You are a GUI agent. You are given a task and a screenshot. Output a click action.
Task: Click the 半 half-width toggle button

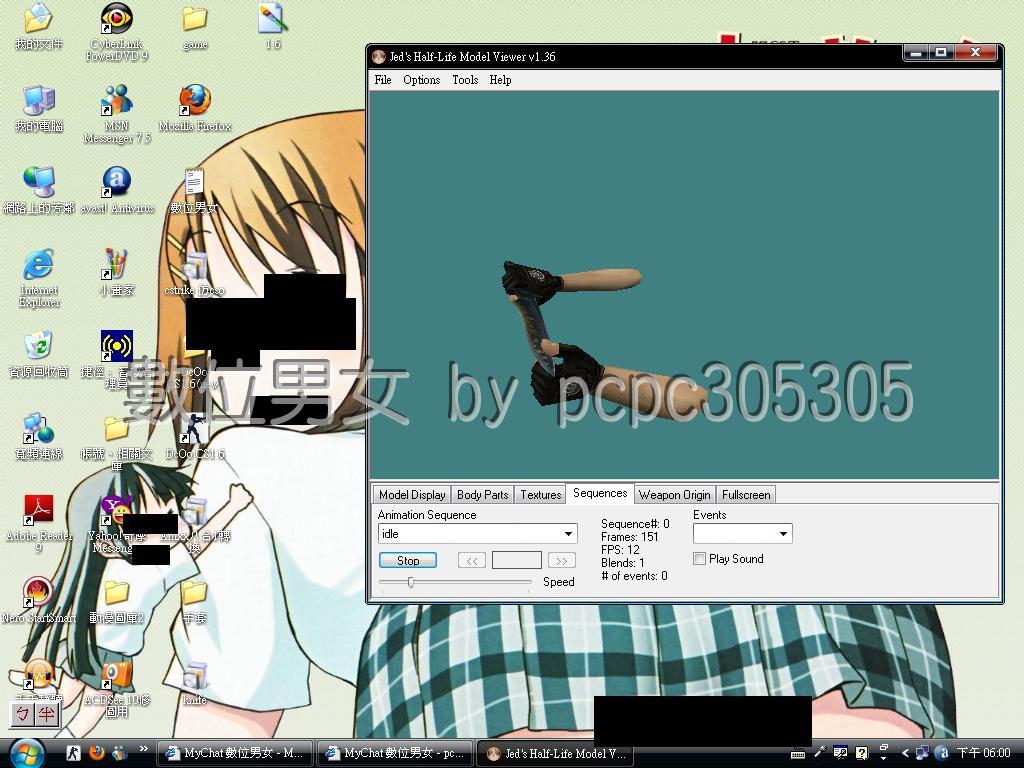point(46,714)
